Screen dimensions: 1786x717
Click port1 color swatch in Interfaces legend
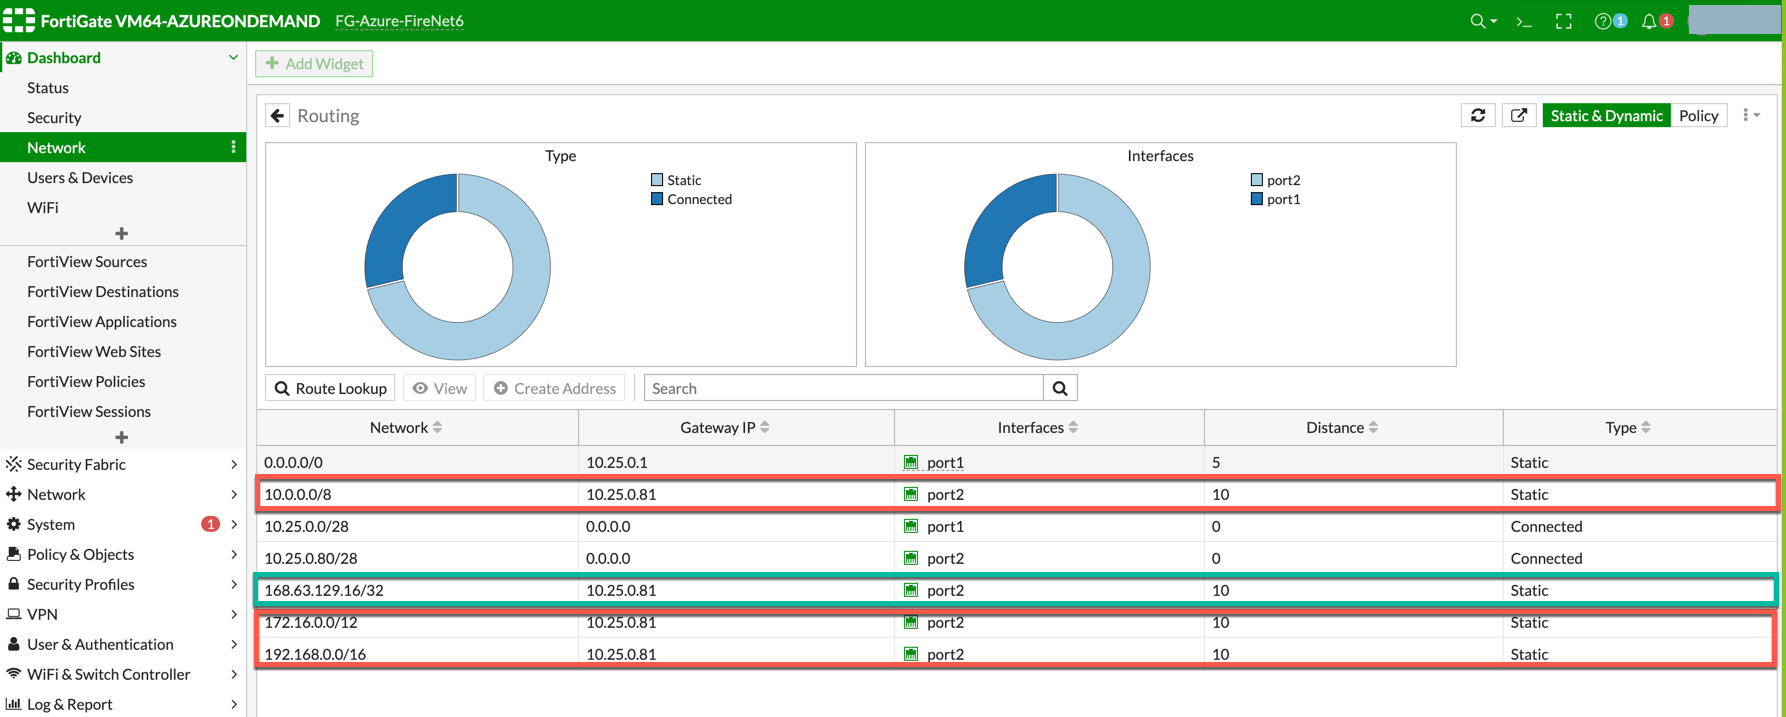pos(1257,199)
